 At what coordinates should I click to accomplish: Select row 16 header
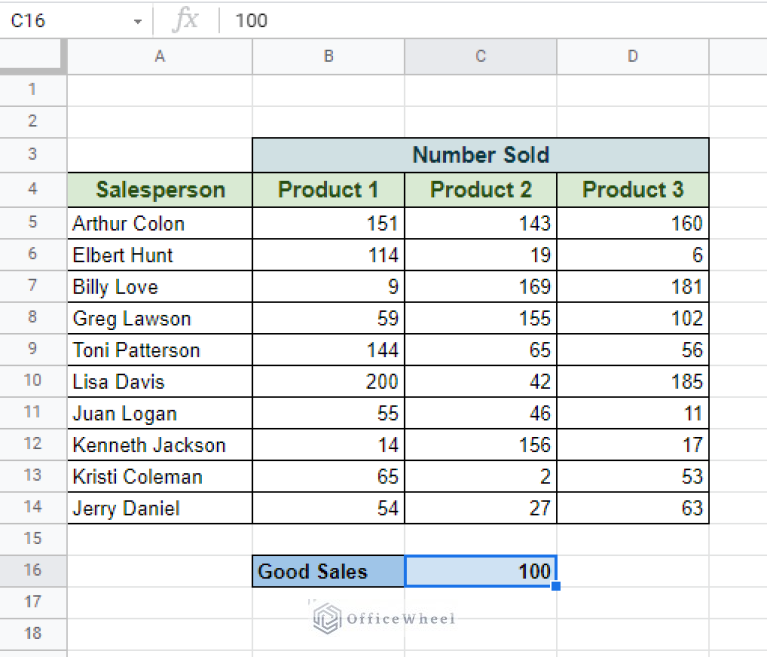coord(33,571)
